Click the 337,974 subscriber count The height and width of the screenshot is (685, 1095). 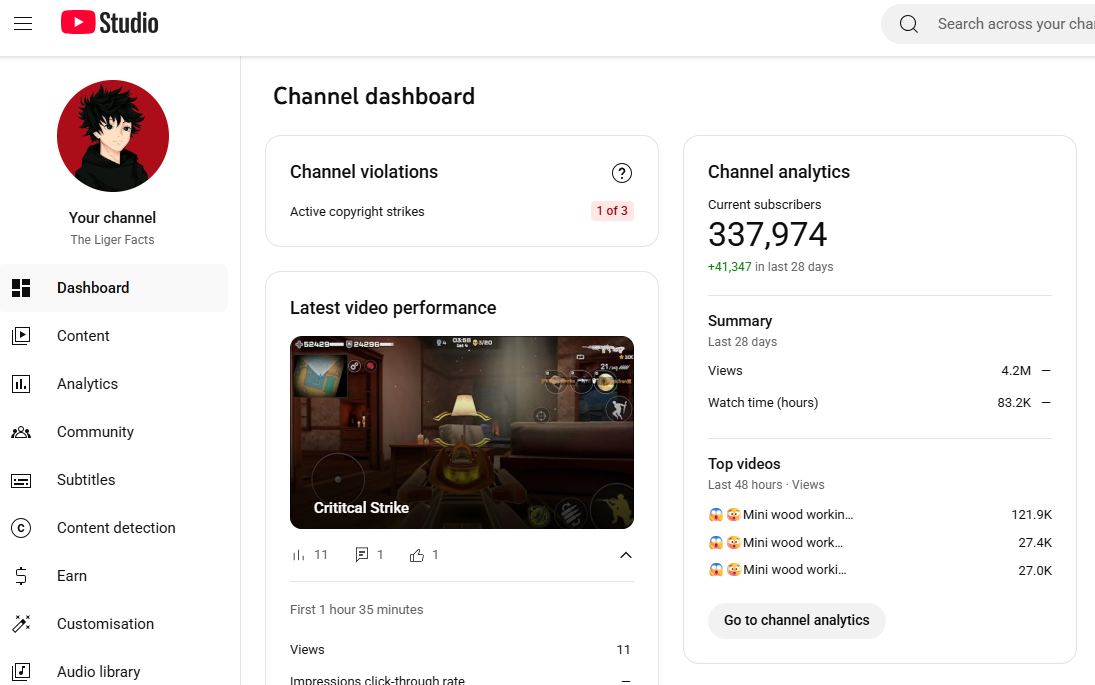point(767,235)
